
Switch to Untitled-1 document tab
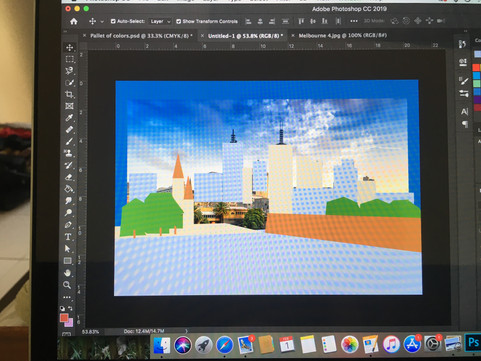tap(245, 36)
